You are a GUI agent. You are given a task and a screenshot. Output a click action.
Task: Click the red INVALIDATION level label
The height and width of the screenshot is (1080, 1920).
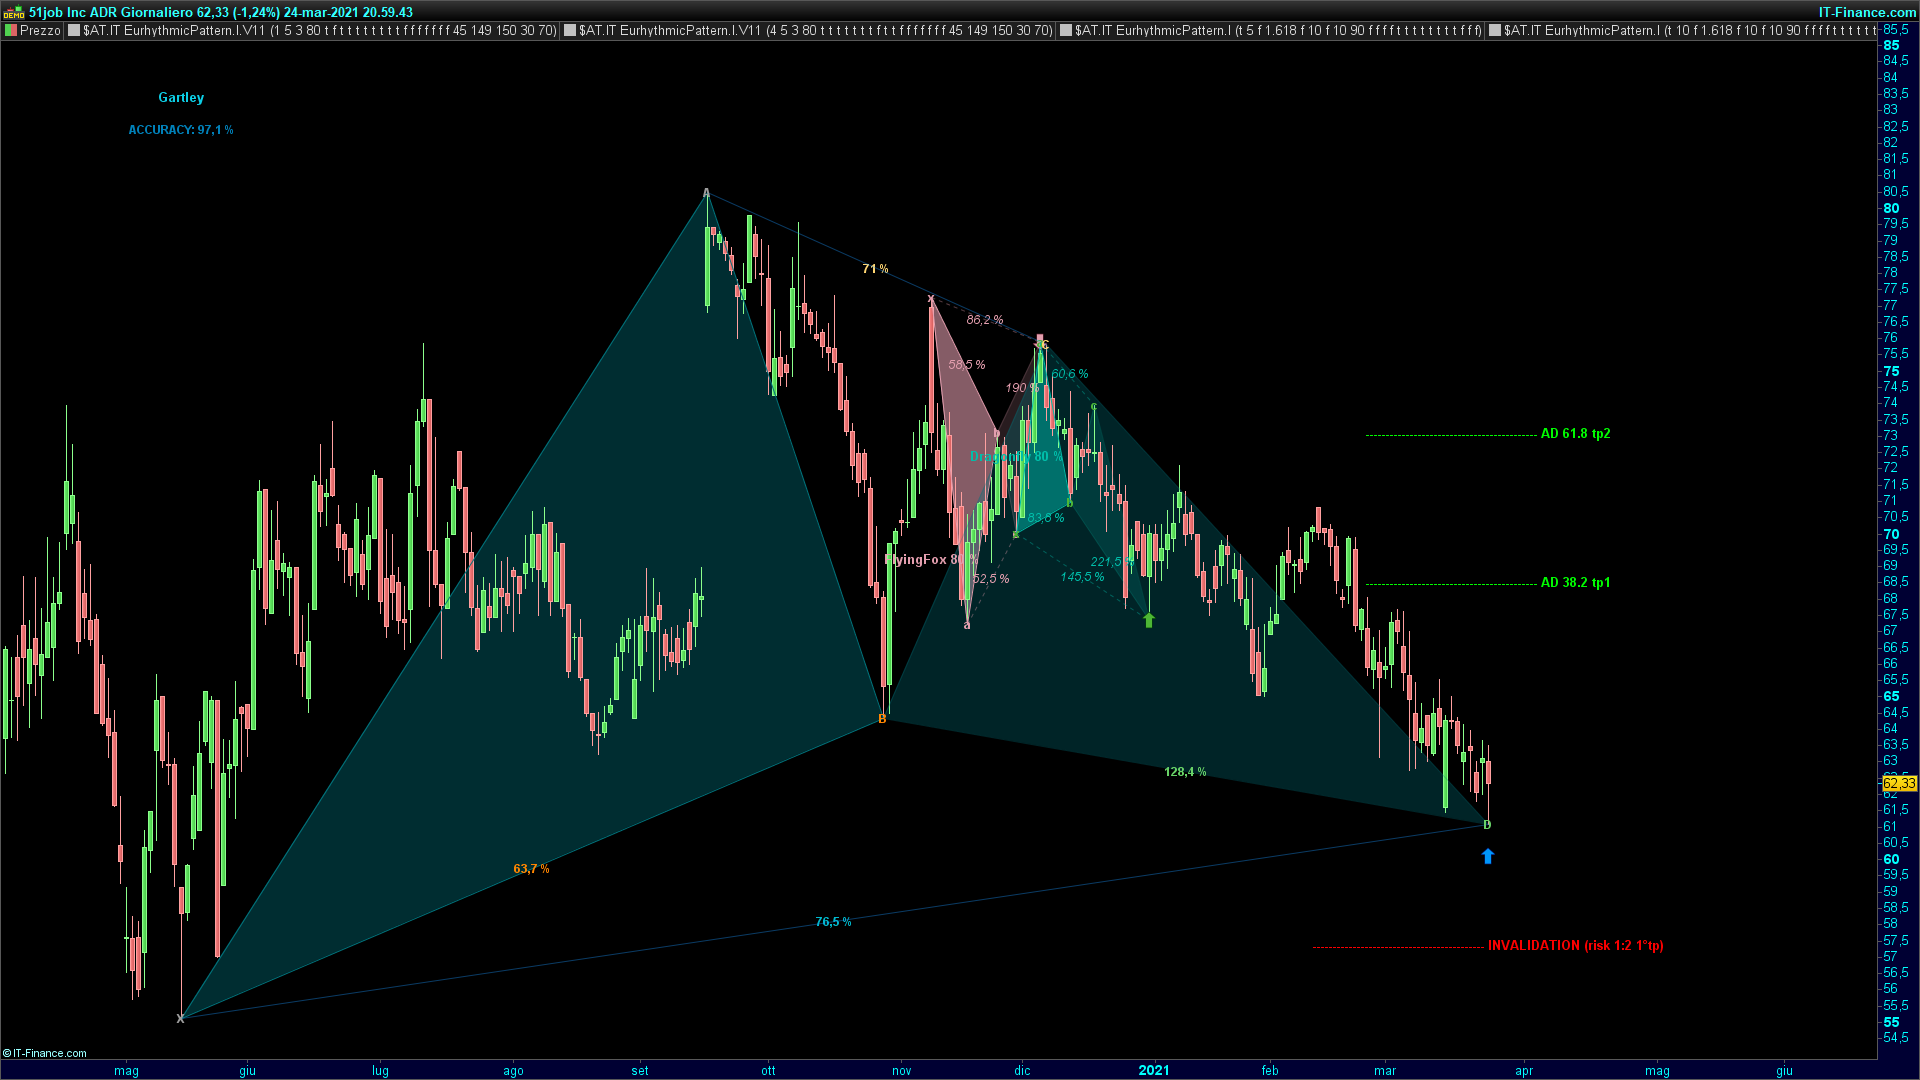[1575, 946]
